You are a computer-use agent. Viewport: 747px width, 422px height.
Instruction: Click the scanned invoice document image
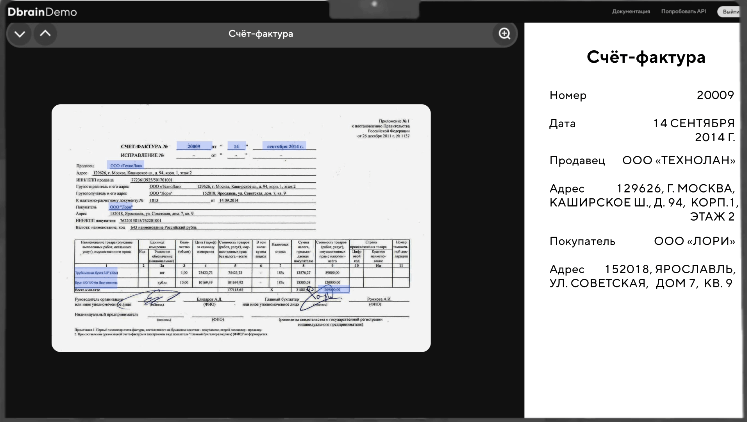click(241, 228)
